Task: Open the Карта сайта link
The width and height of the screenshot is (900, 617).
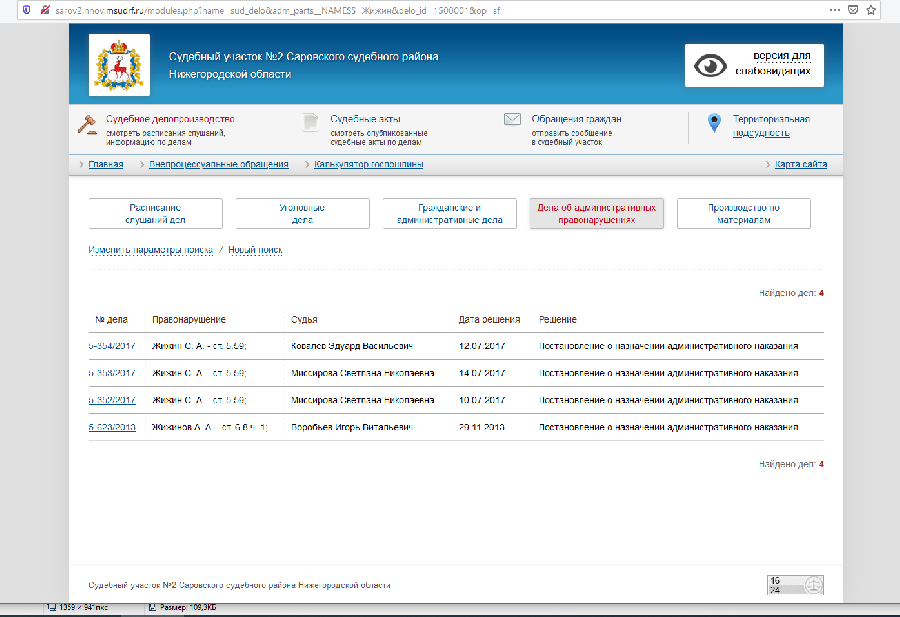Action: (x=801, y=164)
